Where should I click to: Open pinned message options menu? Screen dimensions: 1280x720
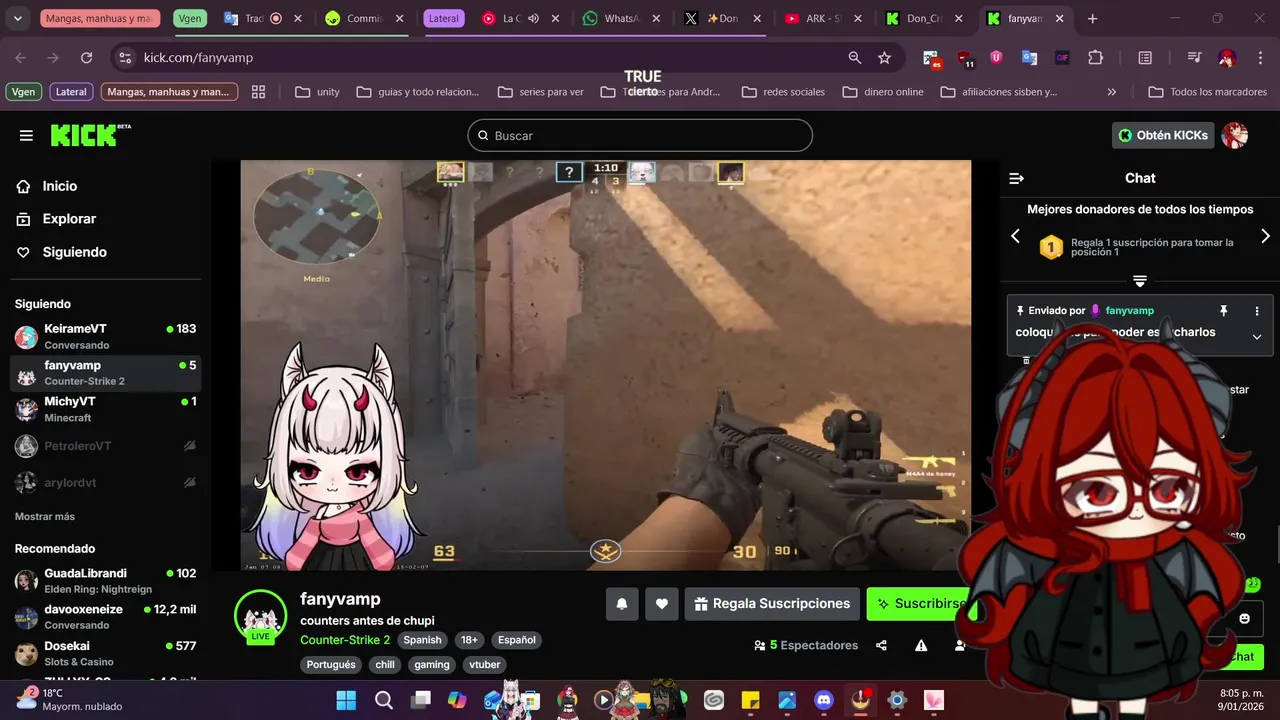tap(1257, 311)
